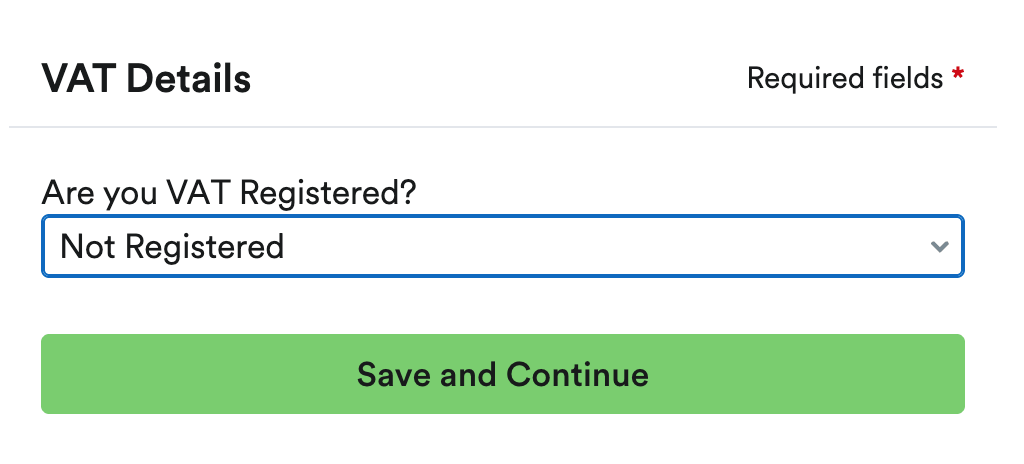Image resolution: width=1024 pixels, height=464 pixels.
Task: Focus the VAT registration select field
Action: tap(502, 246)
